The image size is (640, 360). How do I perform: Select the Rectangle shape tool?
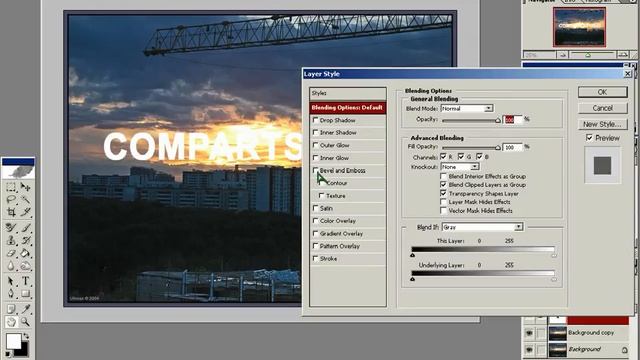[25, 293]
